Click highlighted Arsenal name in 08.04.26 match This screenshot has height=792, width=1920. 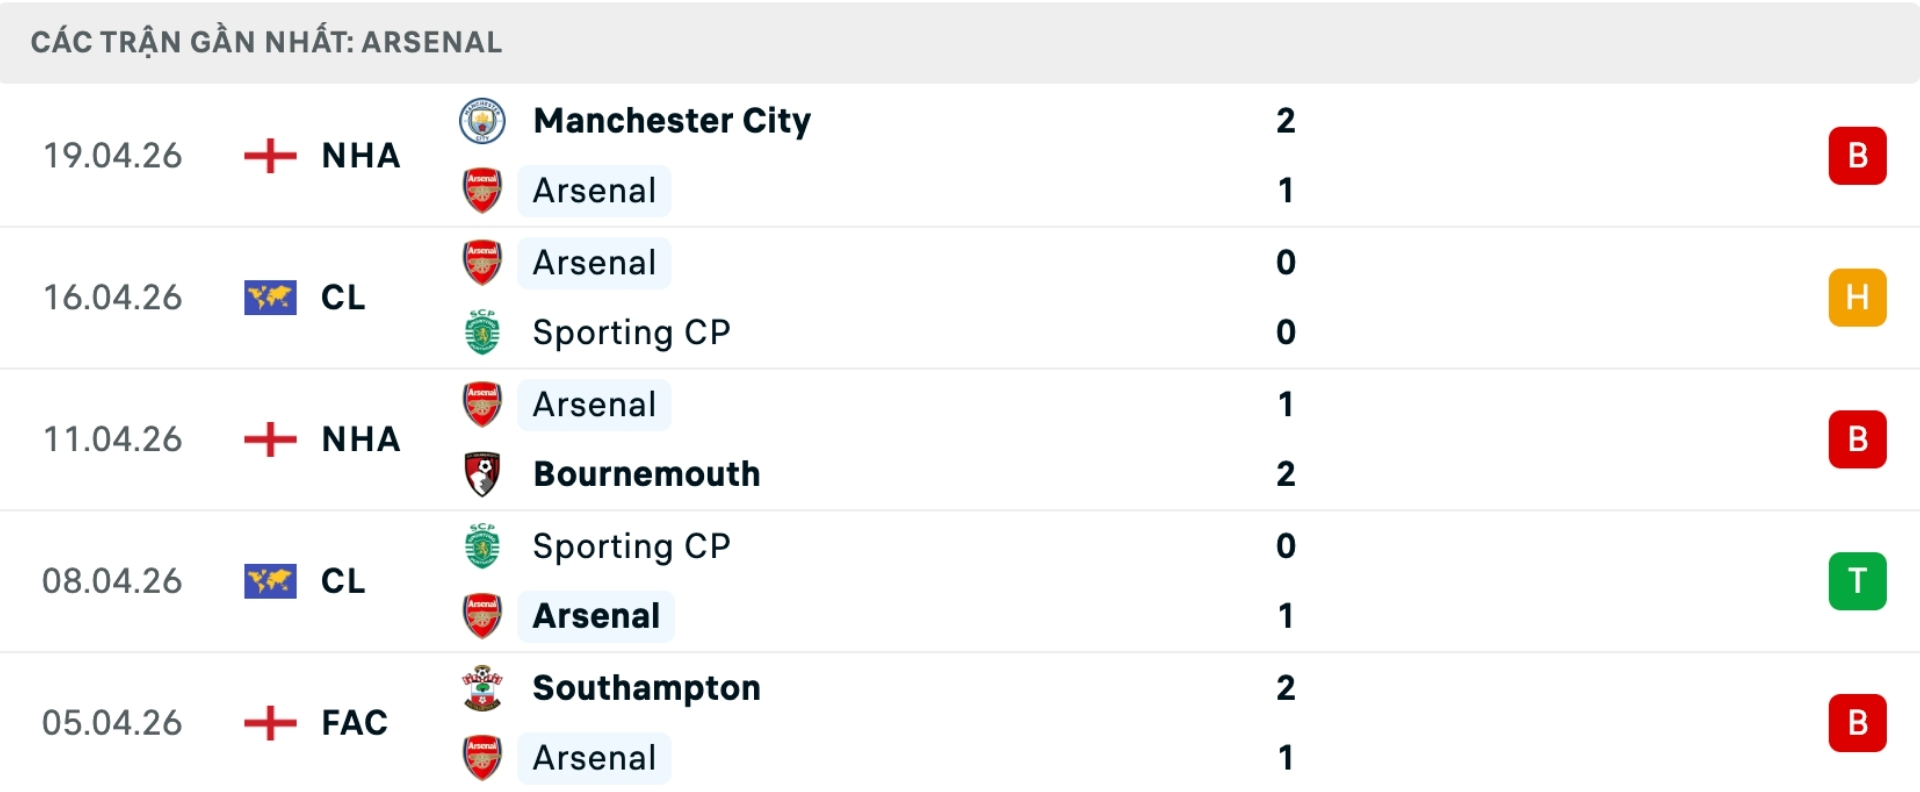[x=596, y=616]
